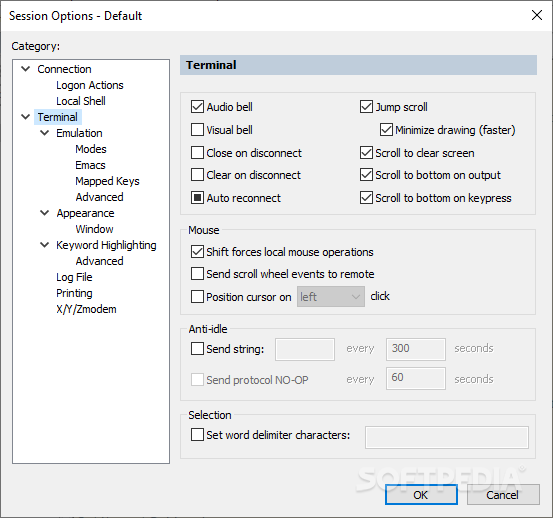Enable Set word delimiter characters
This screenshot has height=518, width=553.
click(x=197, y=435)
